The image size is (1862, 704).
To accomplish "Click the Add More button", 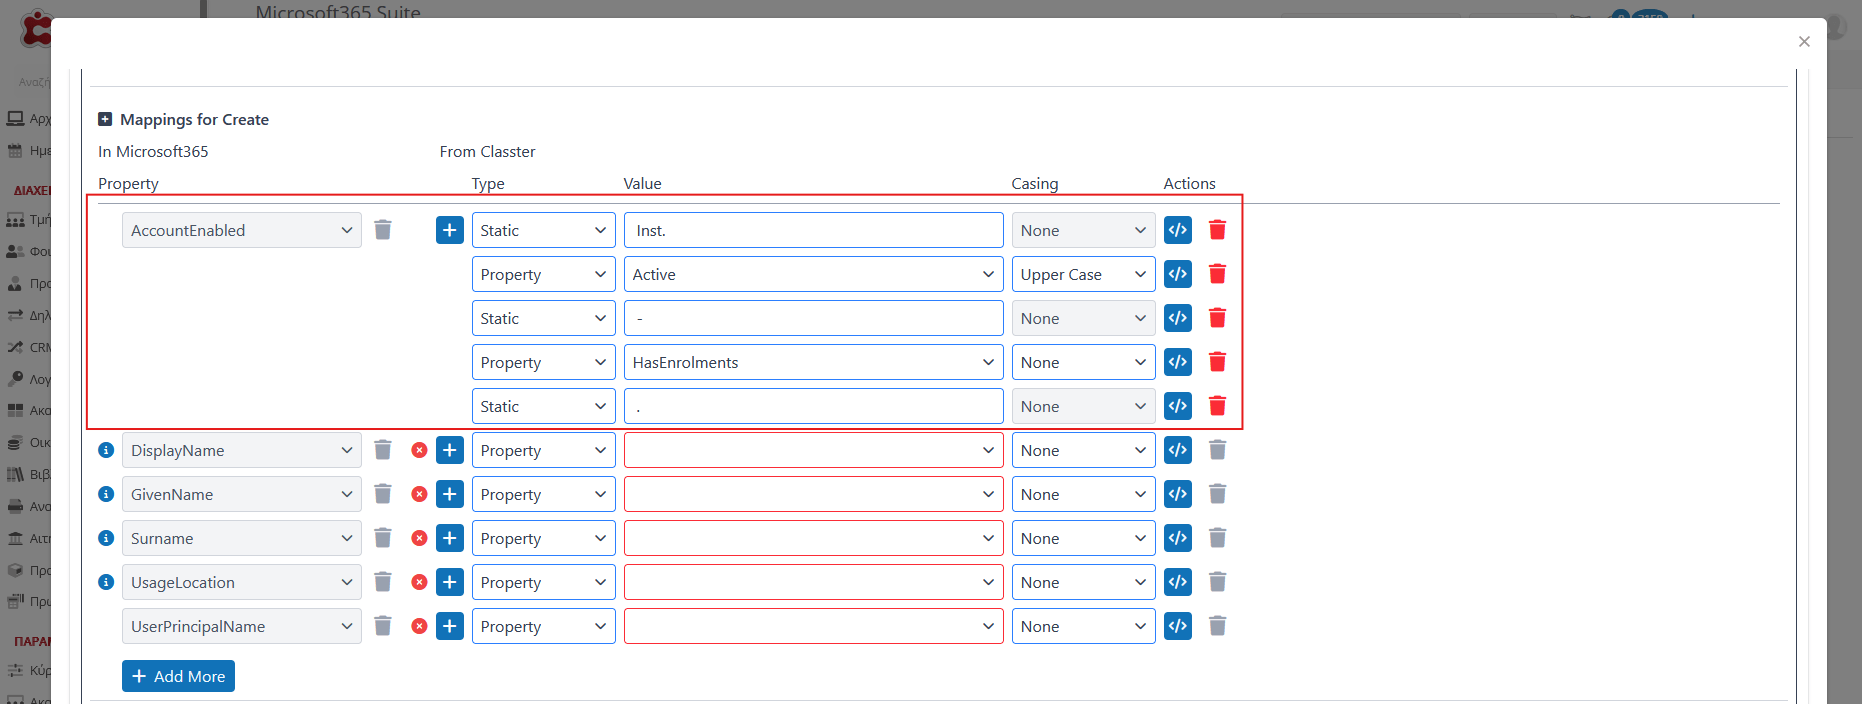I will click(178, 676).
